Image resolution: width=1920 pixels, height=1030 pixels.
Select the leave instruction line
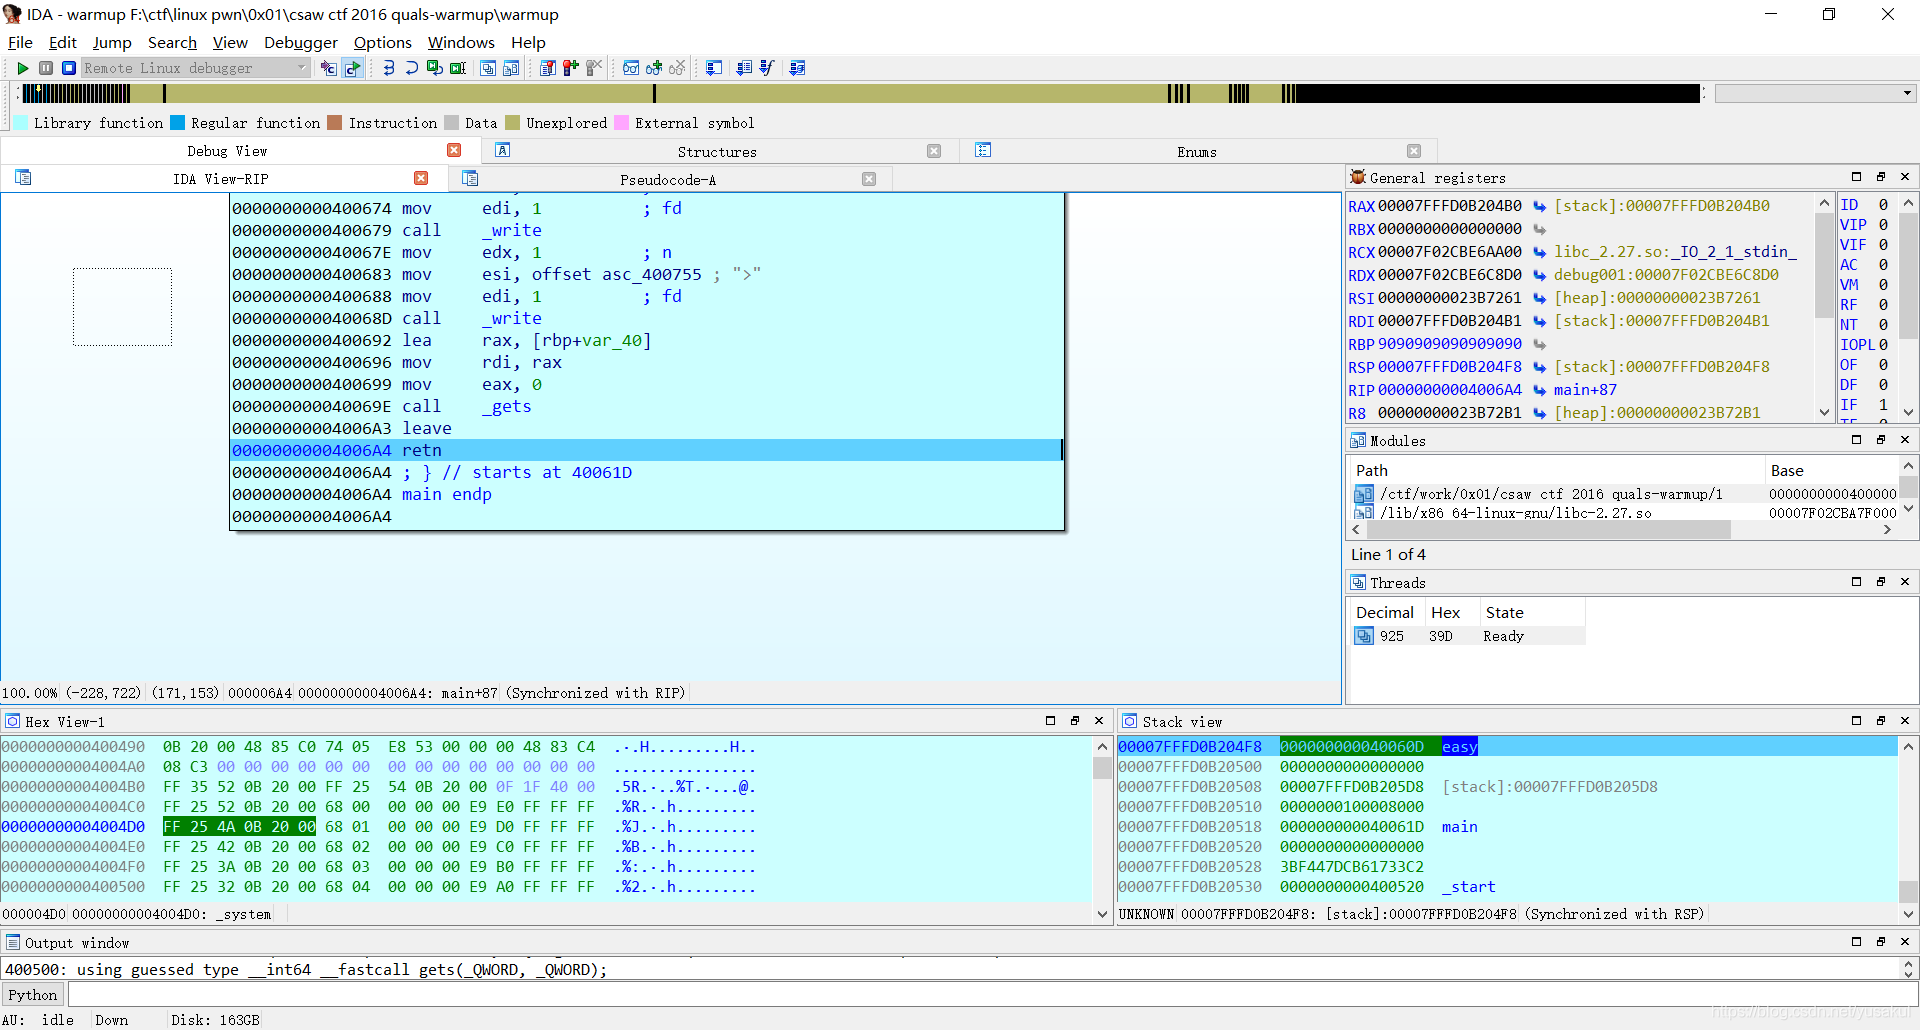646,428
